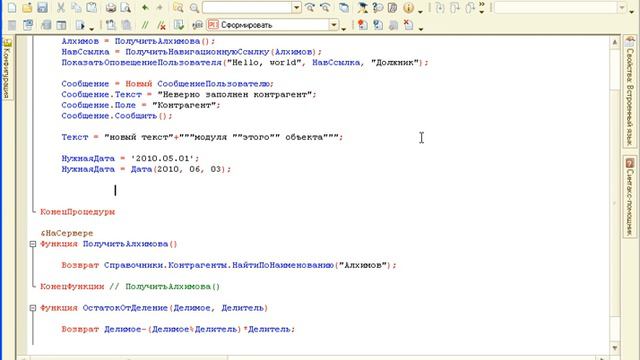Open toolbar options arrow after info icon
Viewport: 640px width, 360px height.
(x=420, y=11)
